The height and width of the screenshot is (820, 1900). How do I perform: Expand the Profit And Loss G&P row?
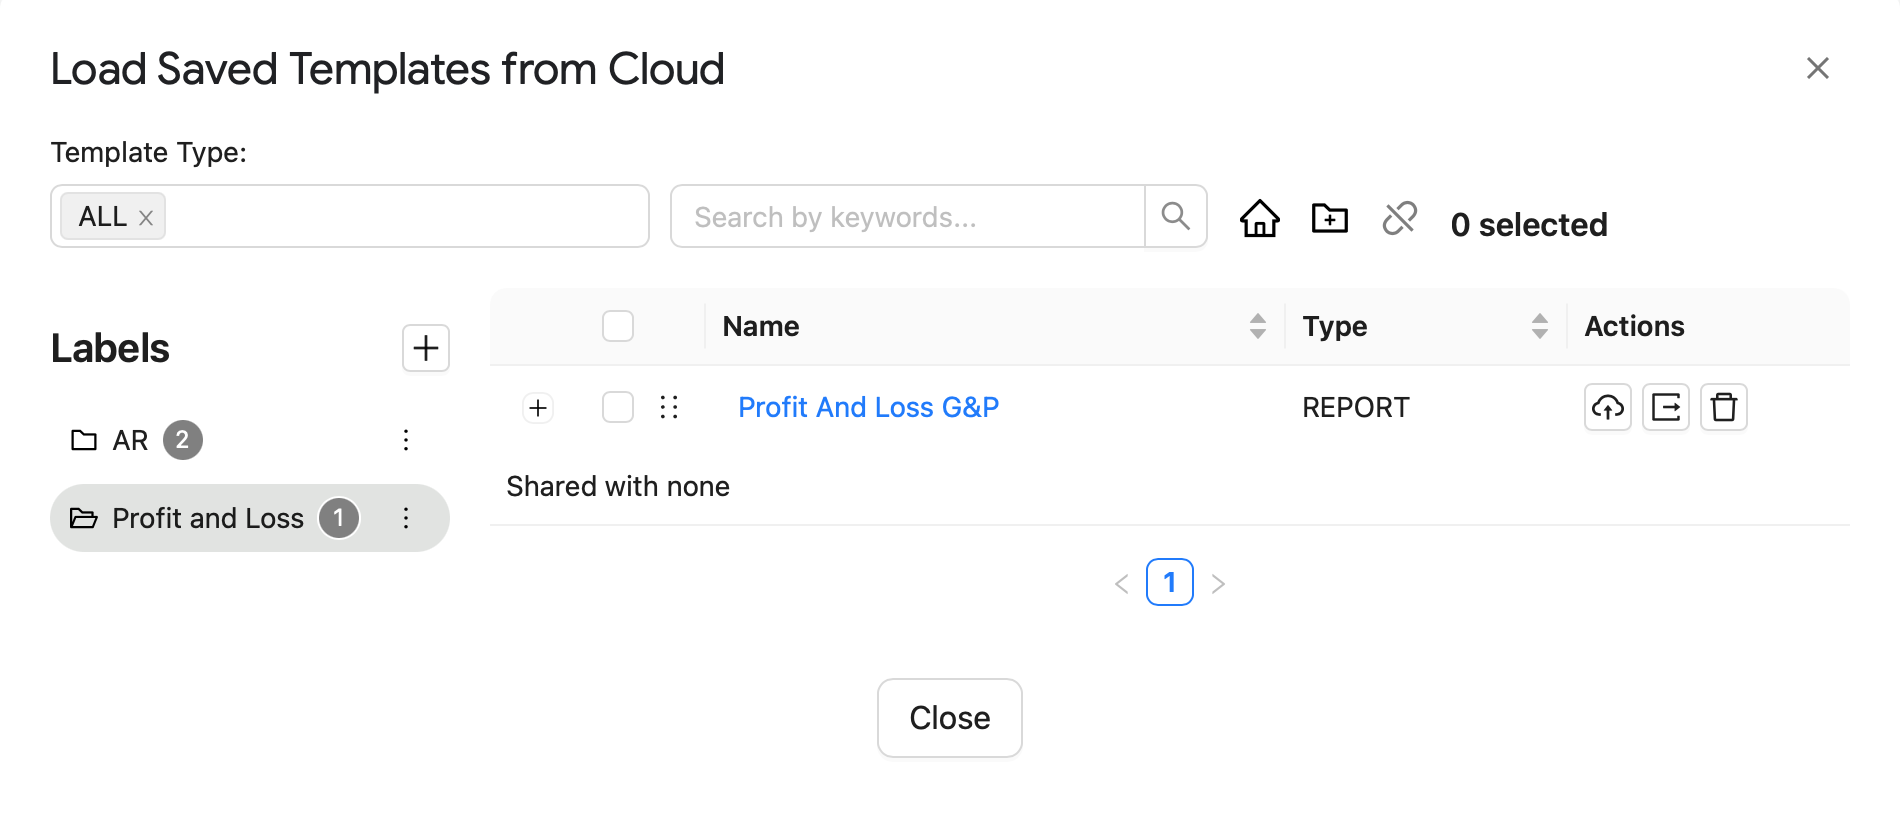[538, 408]
